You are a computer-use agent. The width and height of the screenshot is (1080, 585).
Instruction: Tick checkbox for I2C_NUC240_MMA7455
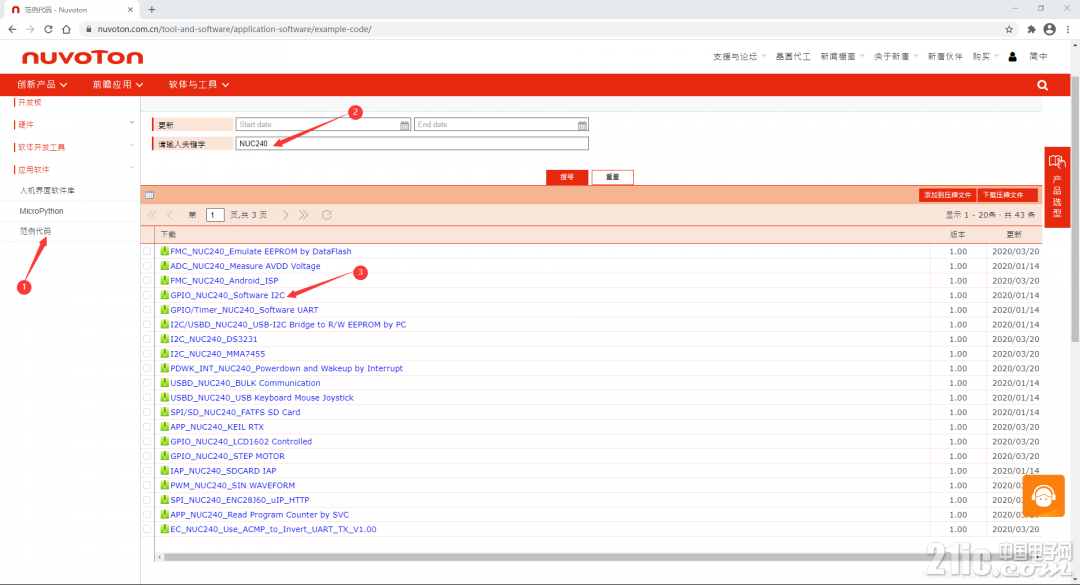click(x=147, y=353)
